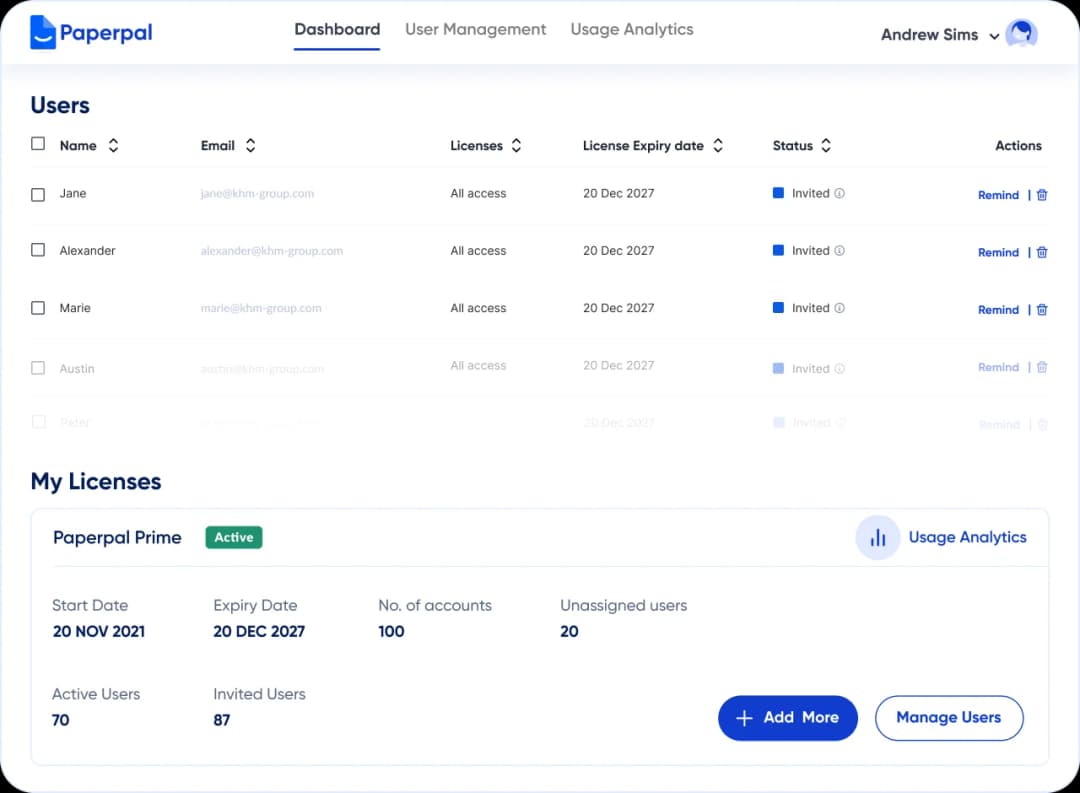Expand the Andrew Sims account dropdown

[x=994, y=36]
